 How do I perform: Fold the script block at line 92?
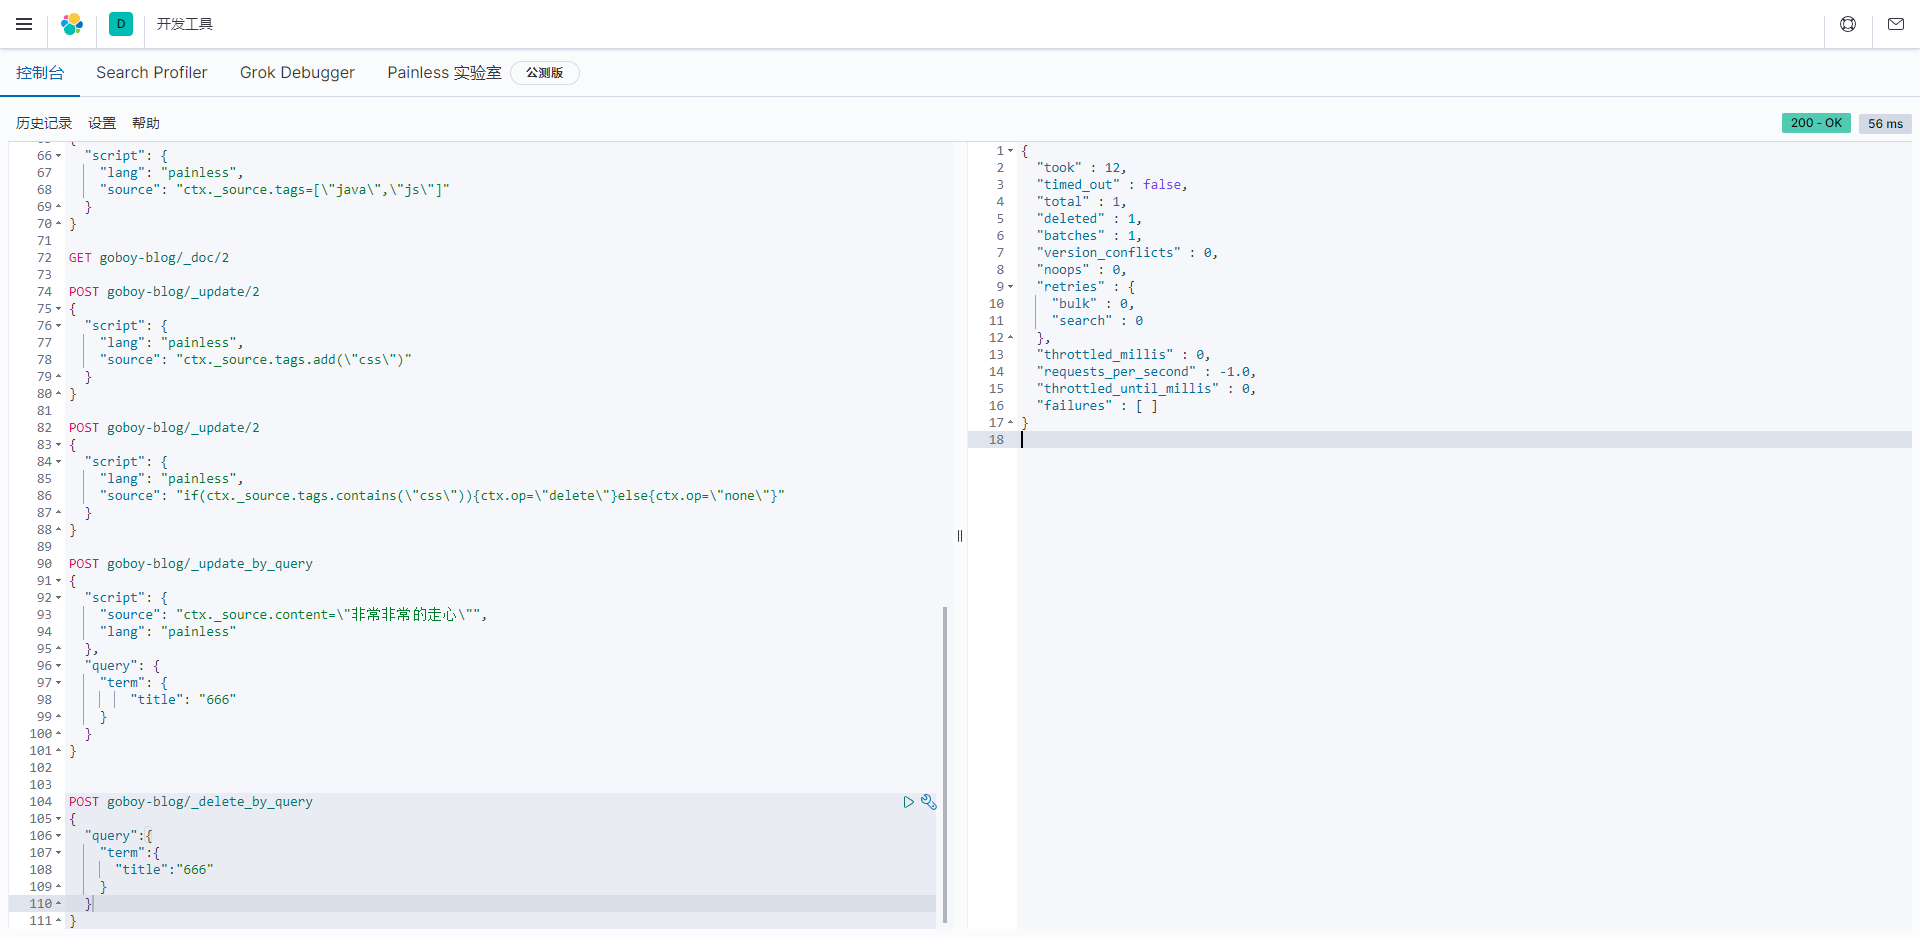58,598
